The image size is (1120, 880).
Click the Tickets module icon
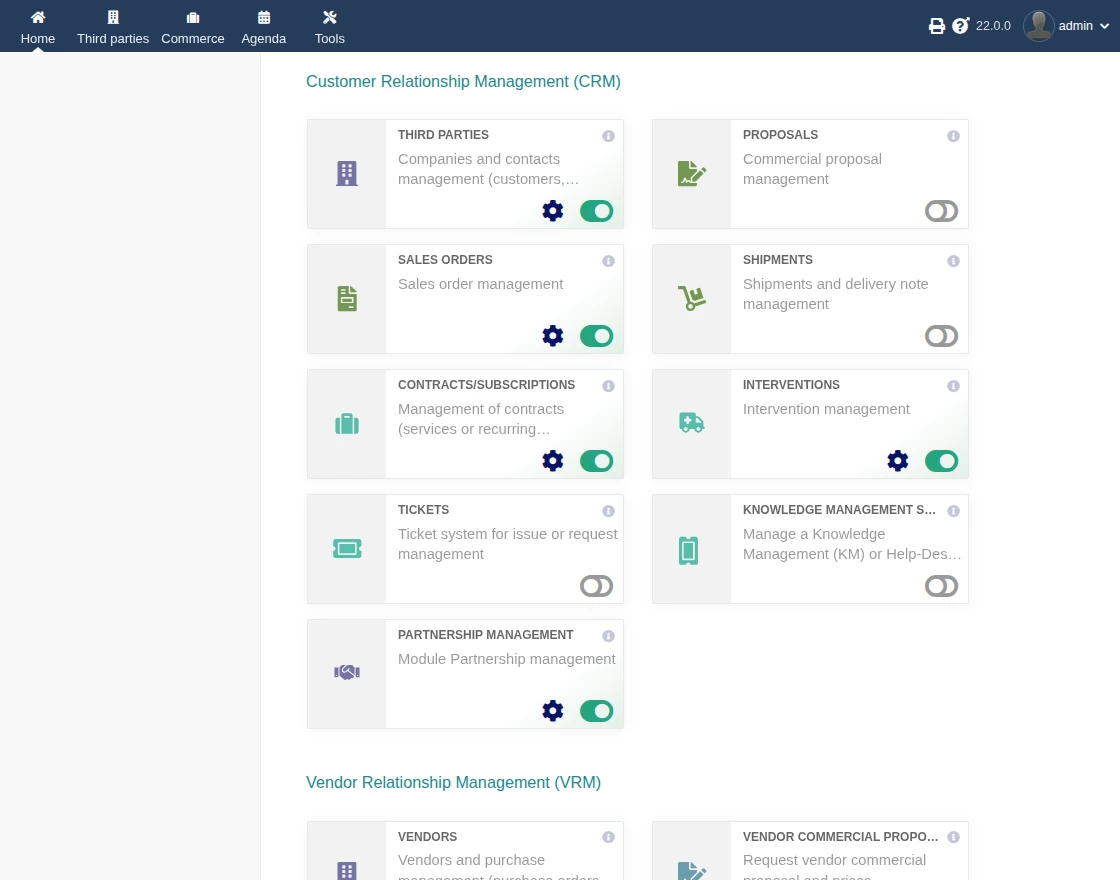346,548
